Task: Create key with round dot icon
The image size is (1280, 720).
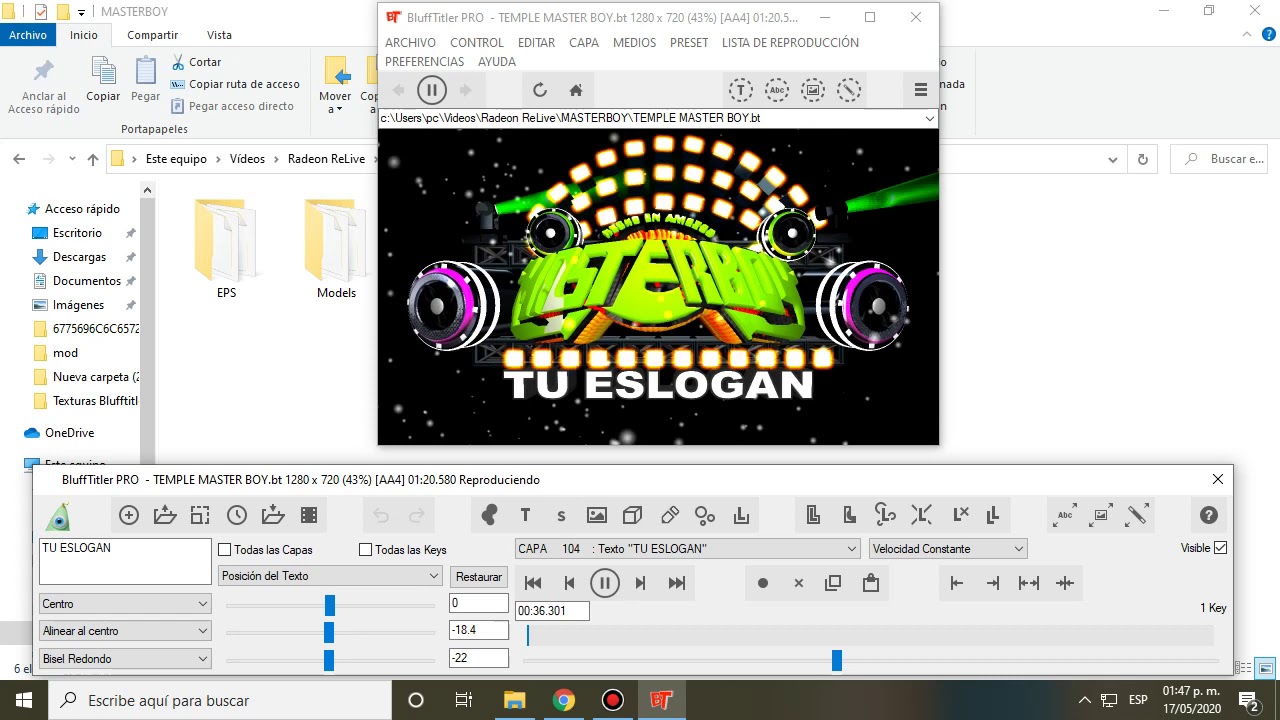Action: [763, 583]
